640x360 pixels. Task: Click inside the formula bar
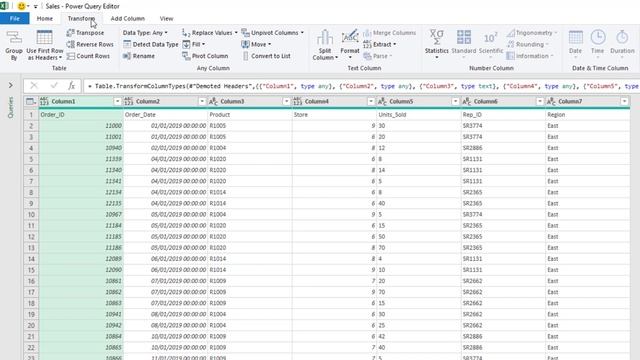pos(361,86)
